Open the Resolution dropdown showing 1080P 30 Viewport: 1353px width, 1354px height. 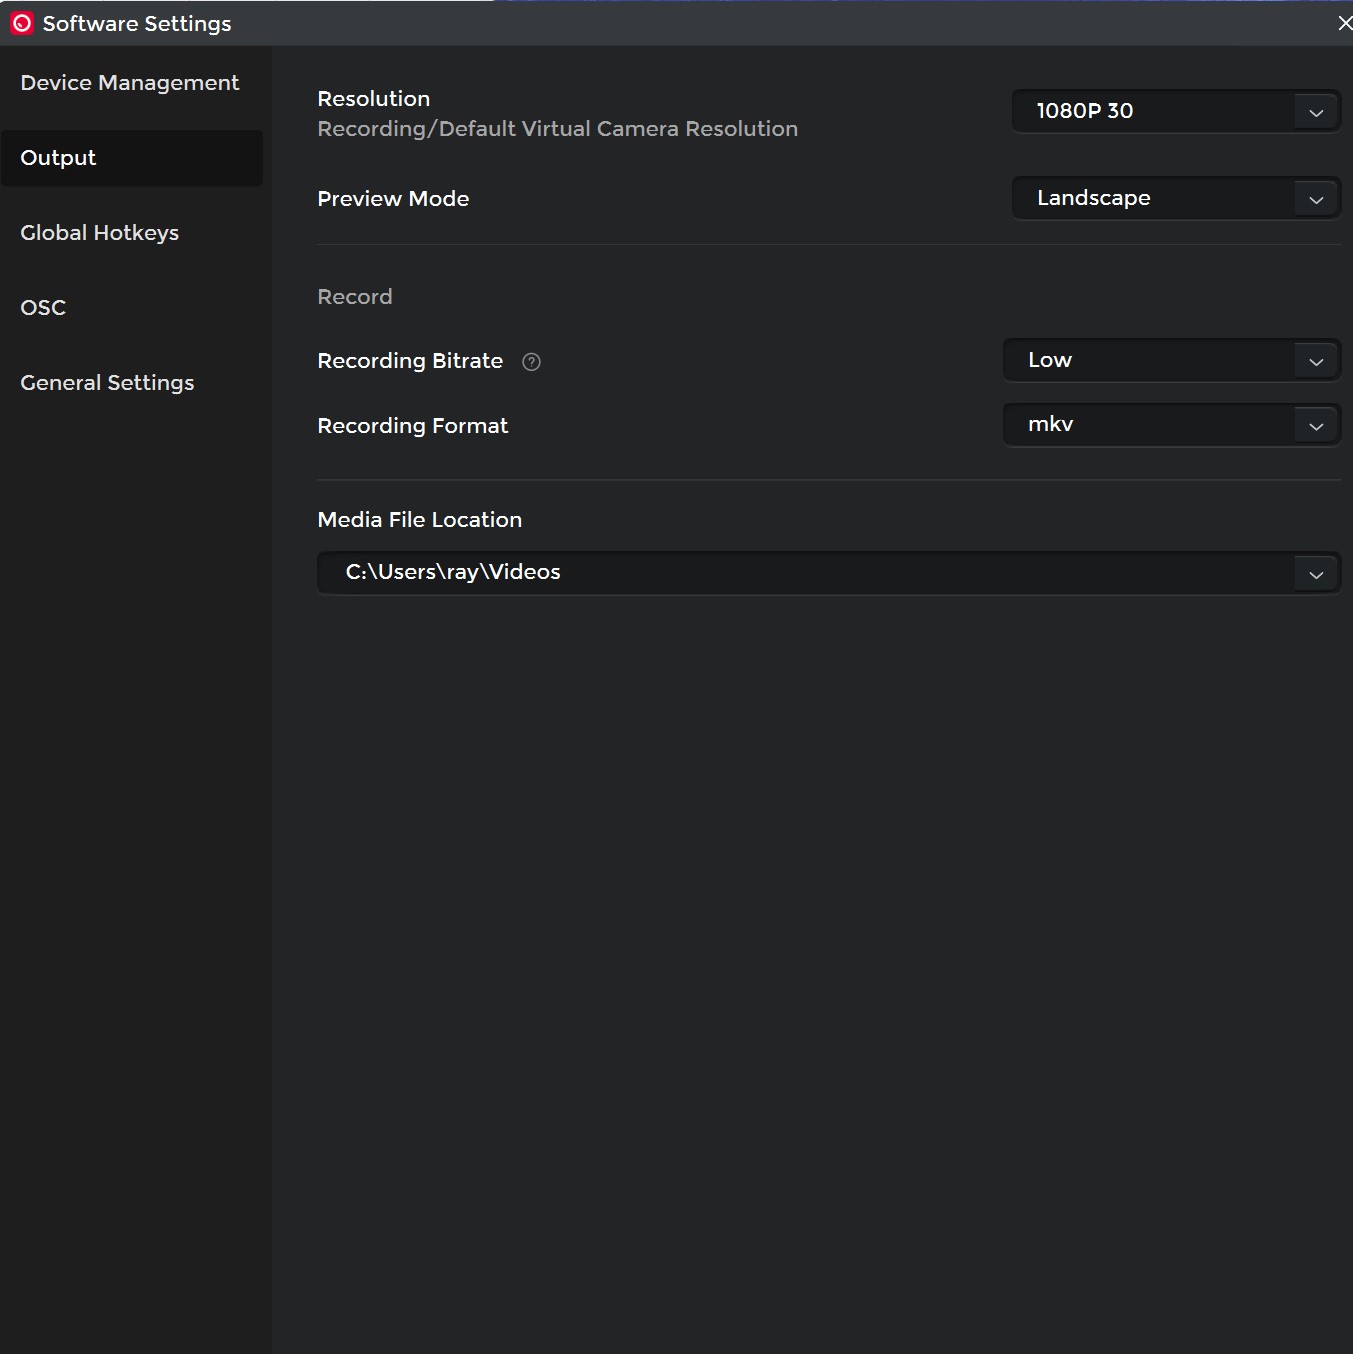click(x=1150, y=111)
